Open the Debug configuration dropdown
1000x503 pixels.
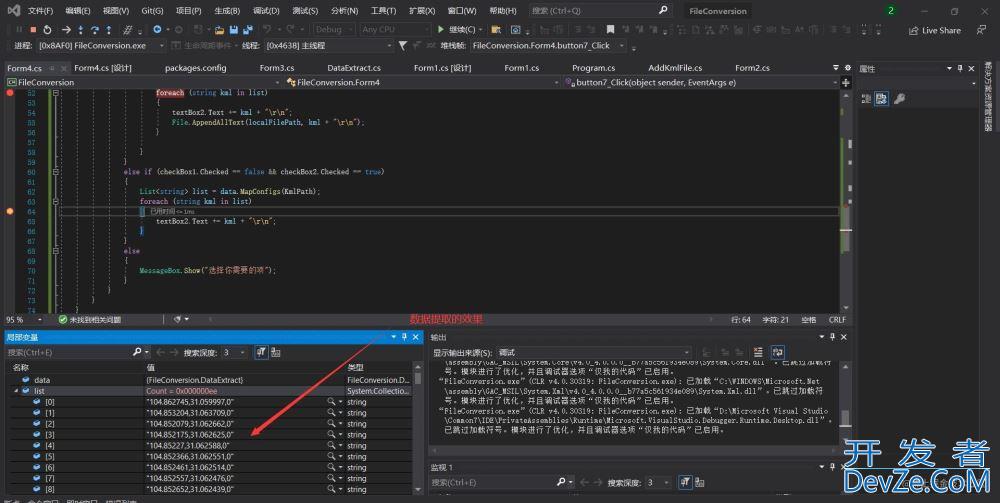[x=334, y=29]
